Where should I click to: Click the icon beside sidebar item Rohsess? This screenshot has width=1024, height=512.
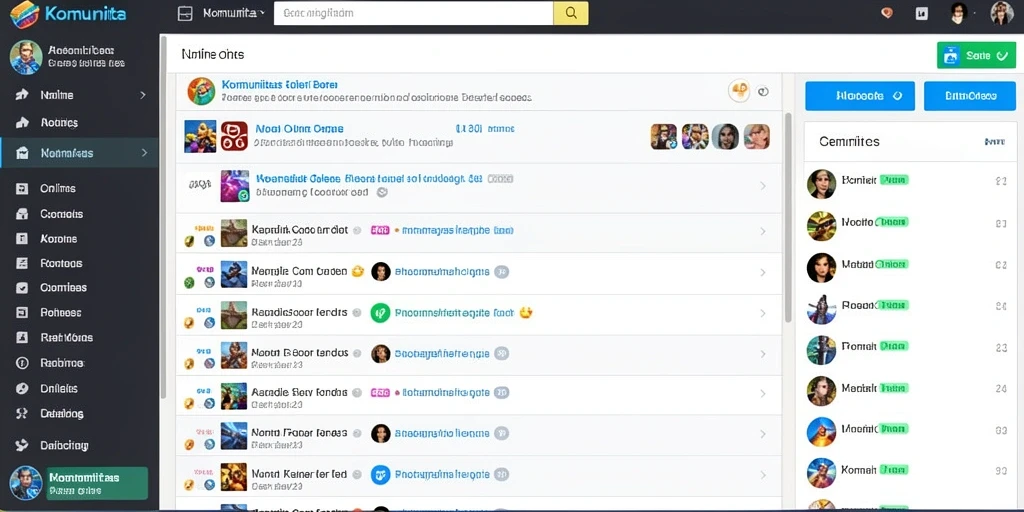tap(22, 312)
